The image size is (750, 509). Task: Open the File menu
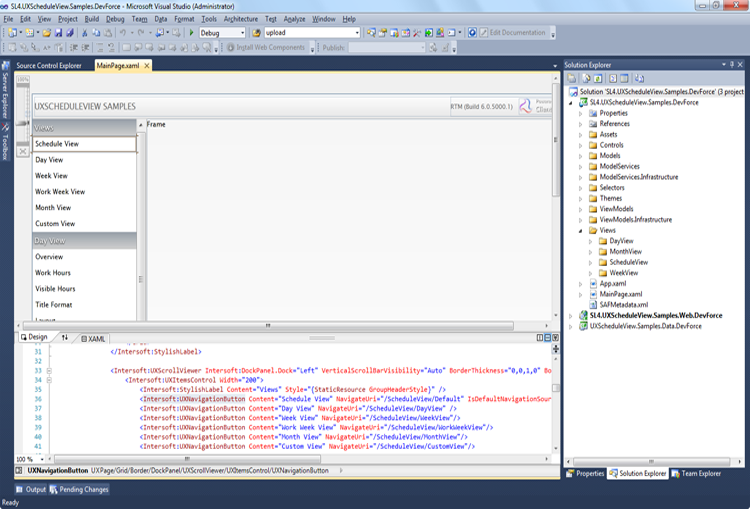click(x=8, y=19)
